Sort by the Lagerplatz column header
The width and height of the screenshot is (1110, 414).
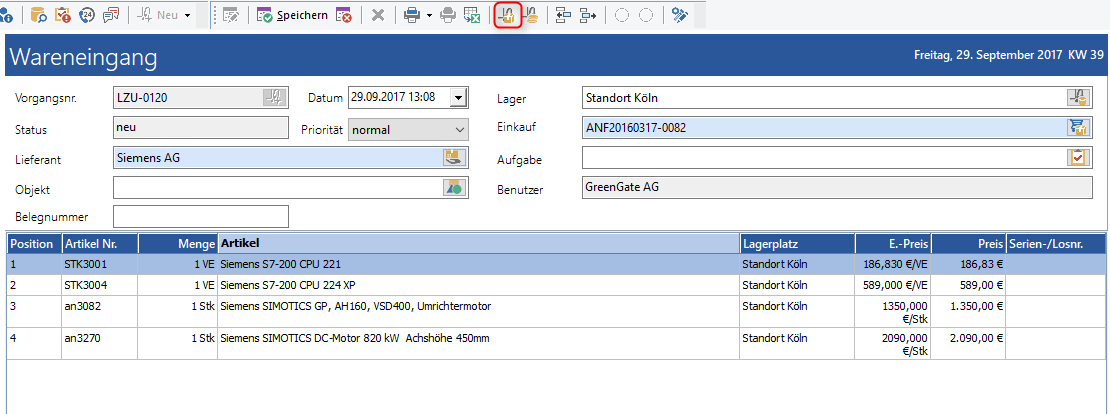pyautogui.click(x=798, y=243)
